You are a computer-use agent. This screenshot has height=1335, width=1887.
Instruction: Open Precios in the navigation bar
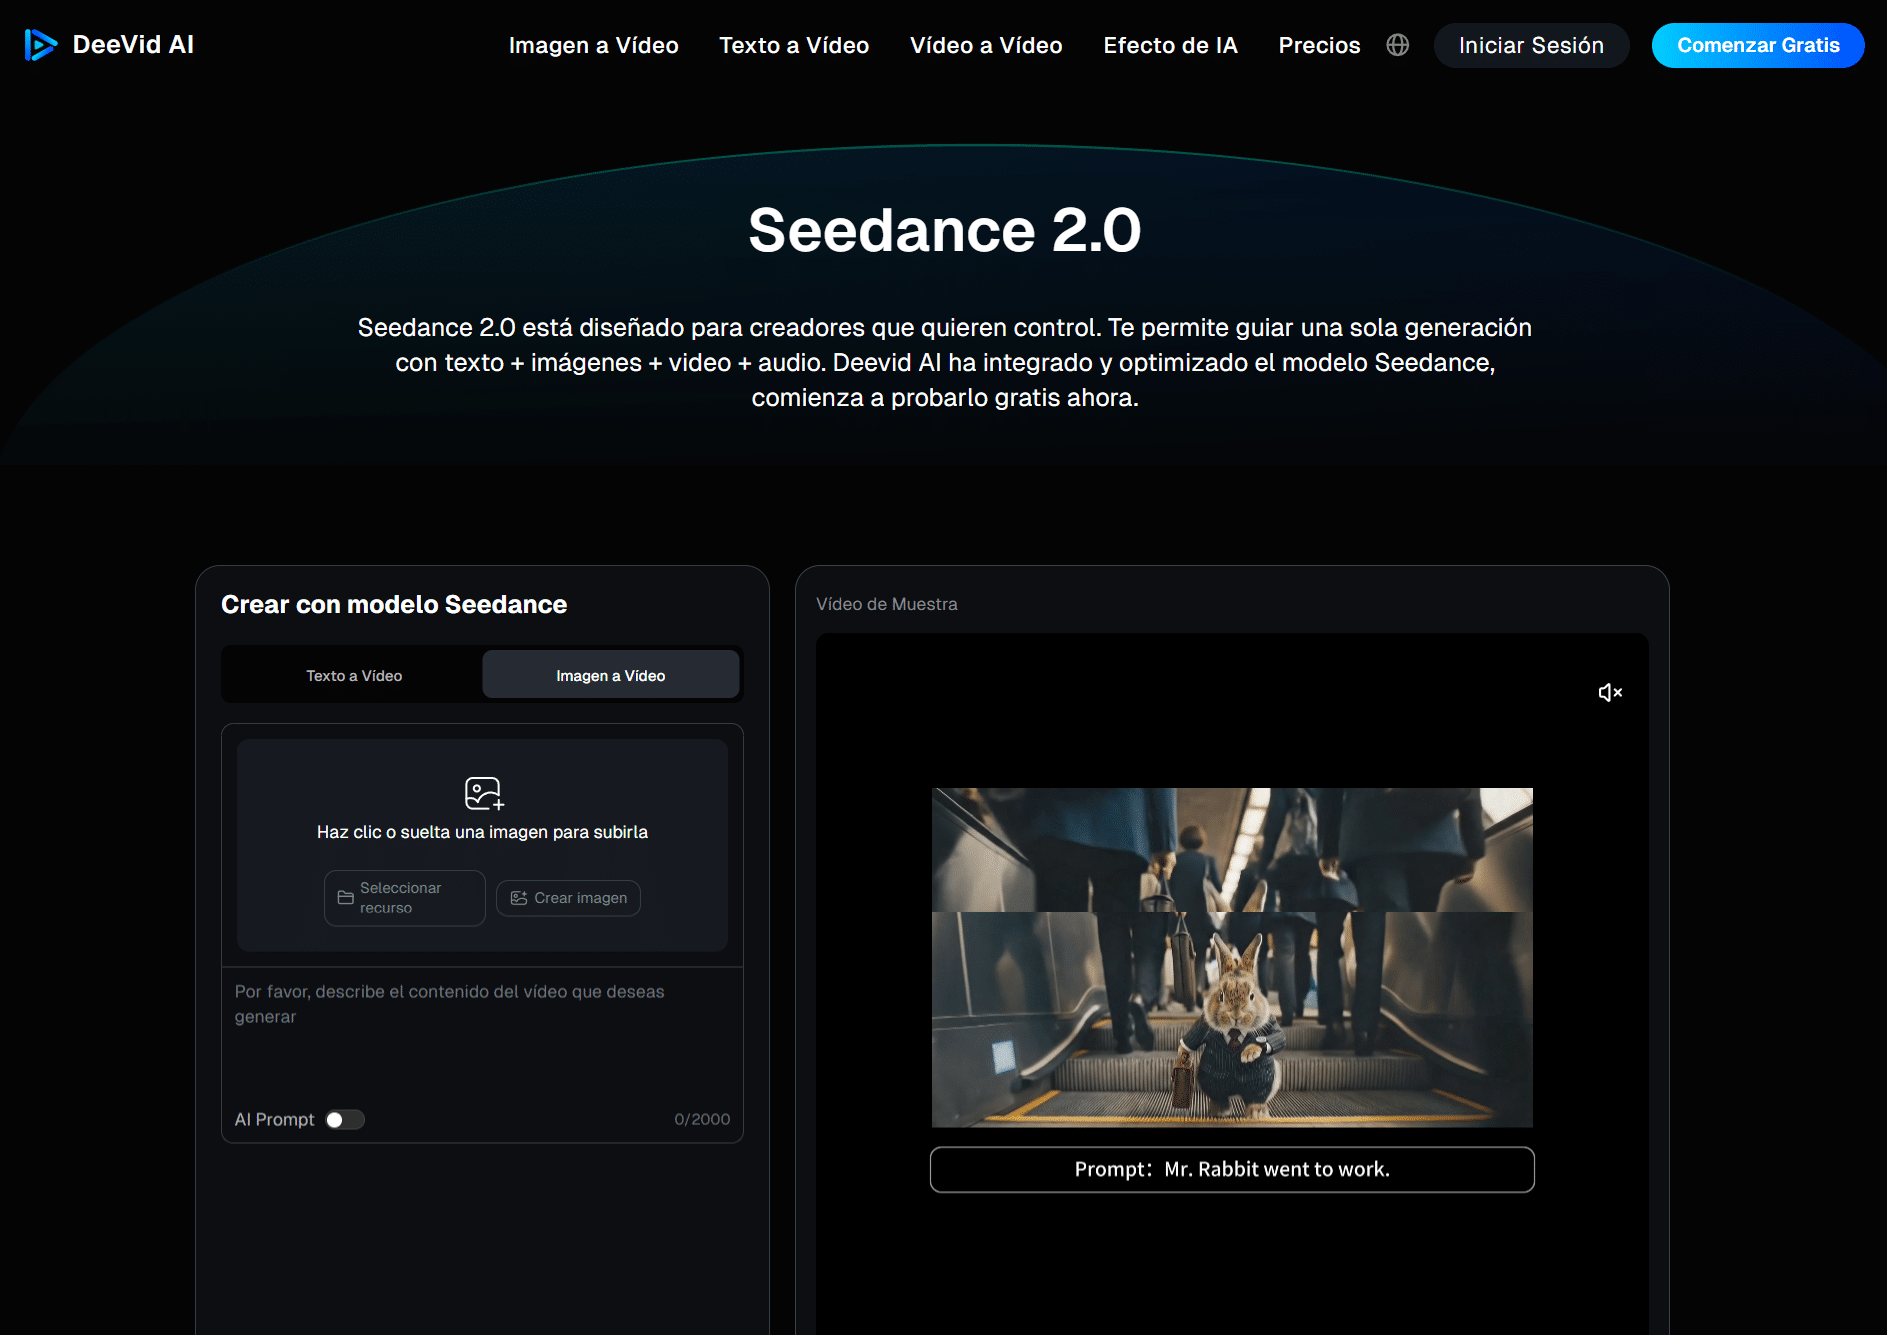click(x=1318, y=45)
